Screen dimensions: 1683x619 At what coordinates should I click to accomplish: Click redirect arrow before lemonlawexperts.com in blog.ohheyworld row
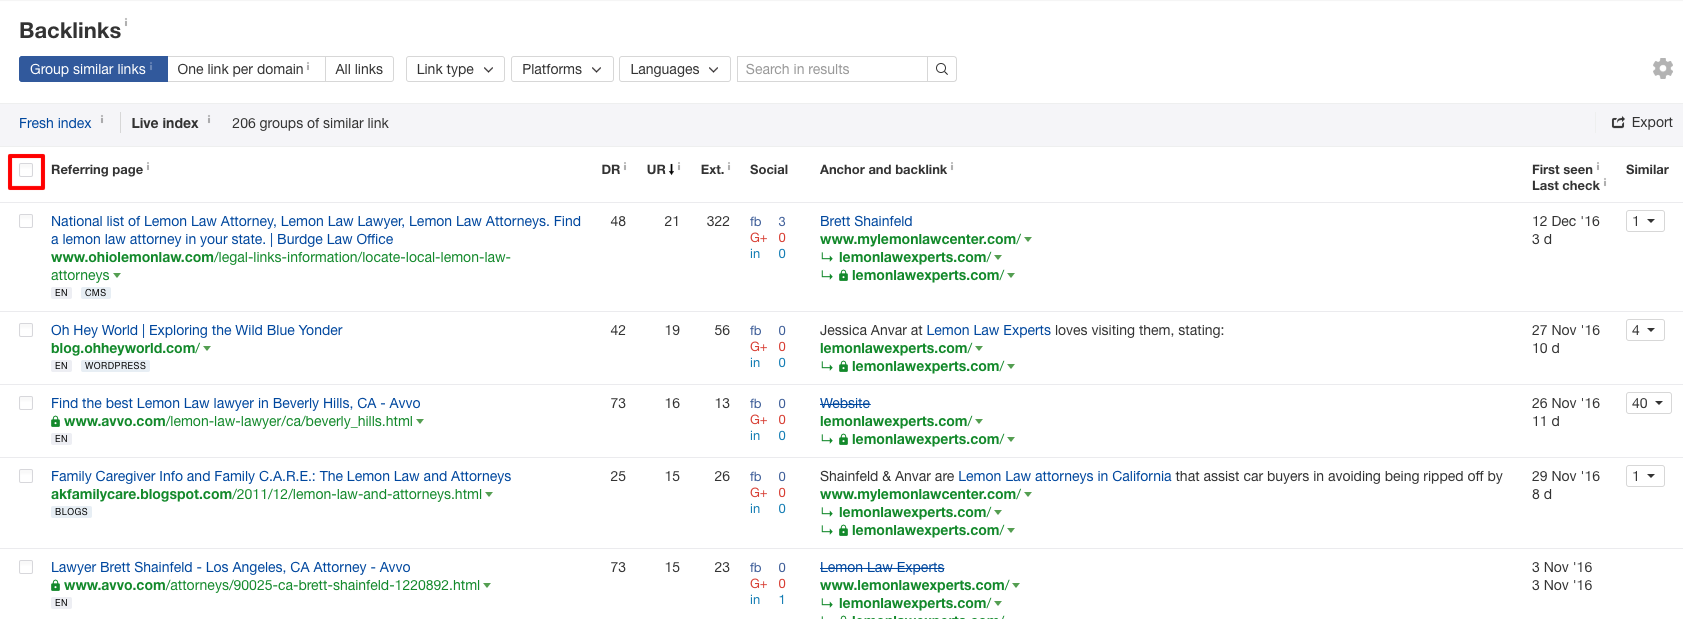(x=827, y=367)
